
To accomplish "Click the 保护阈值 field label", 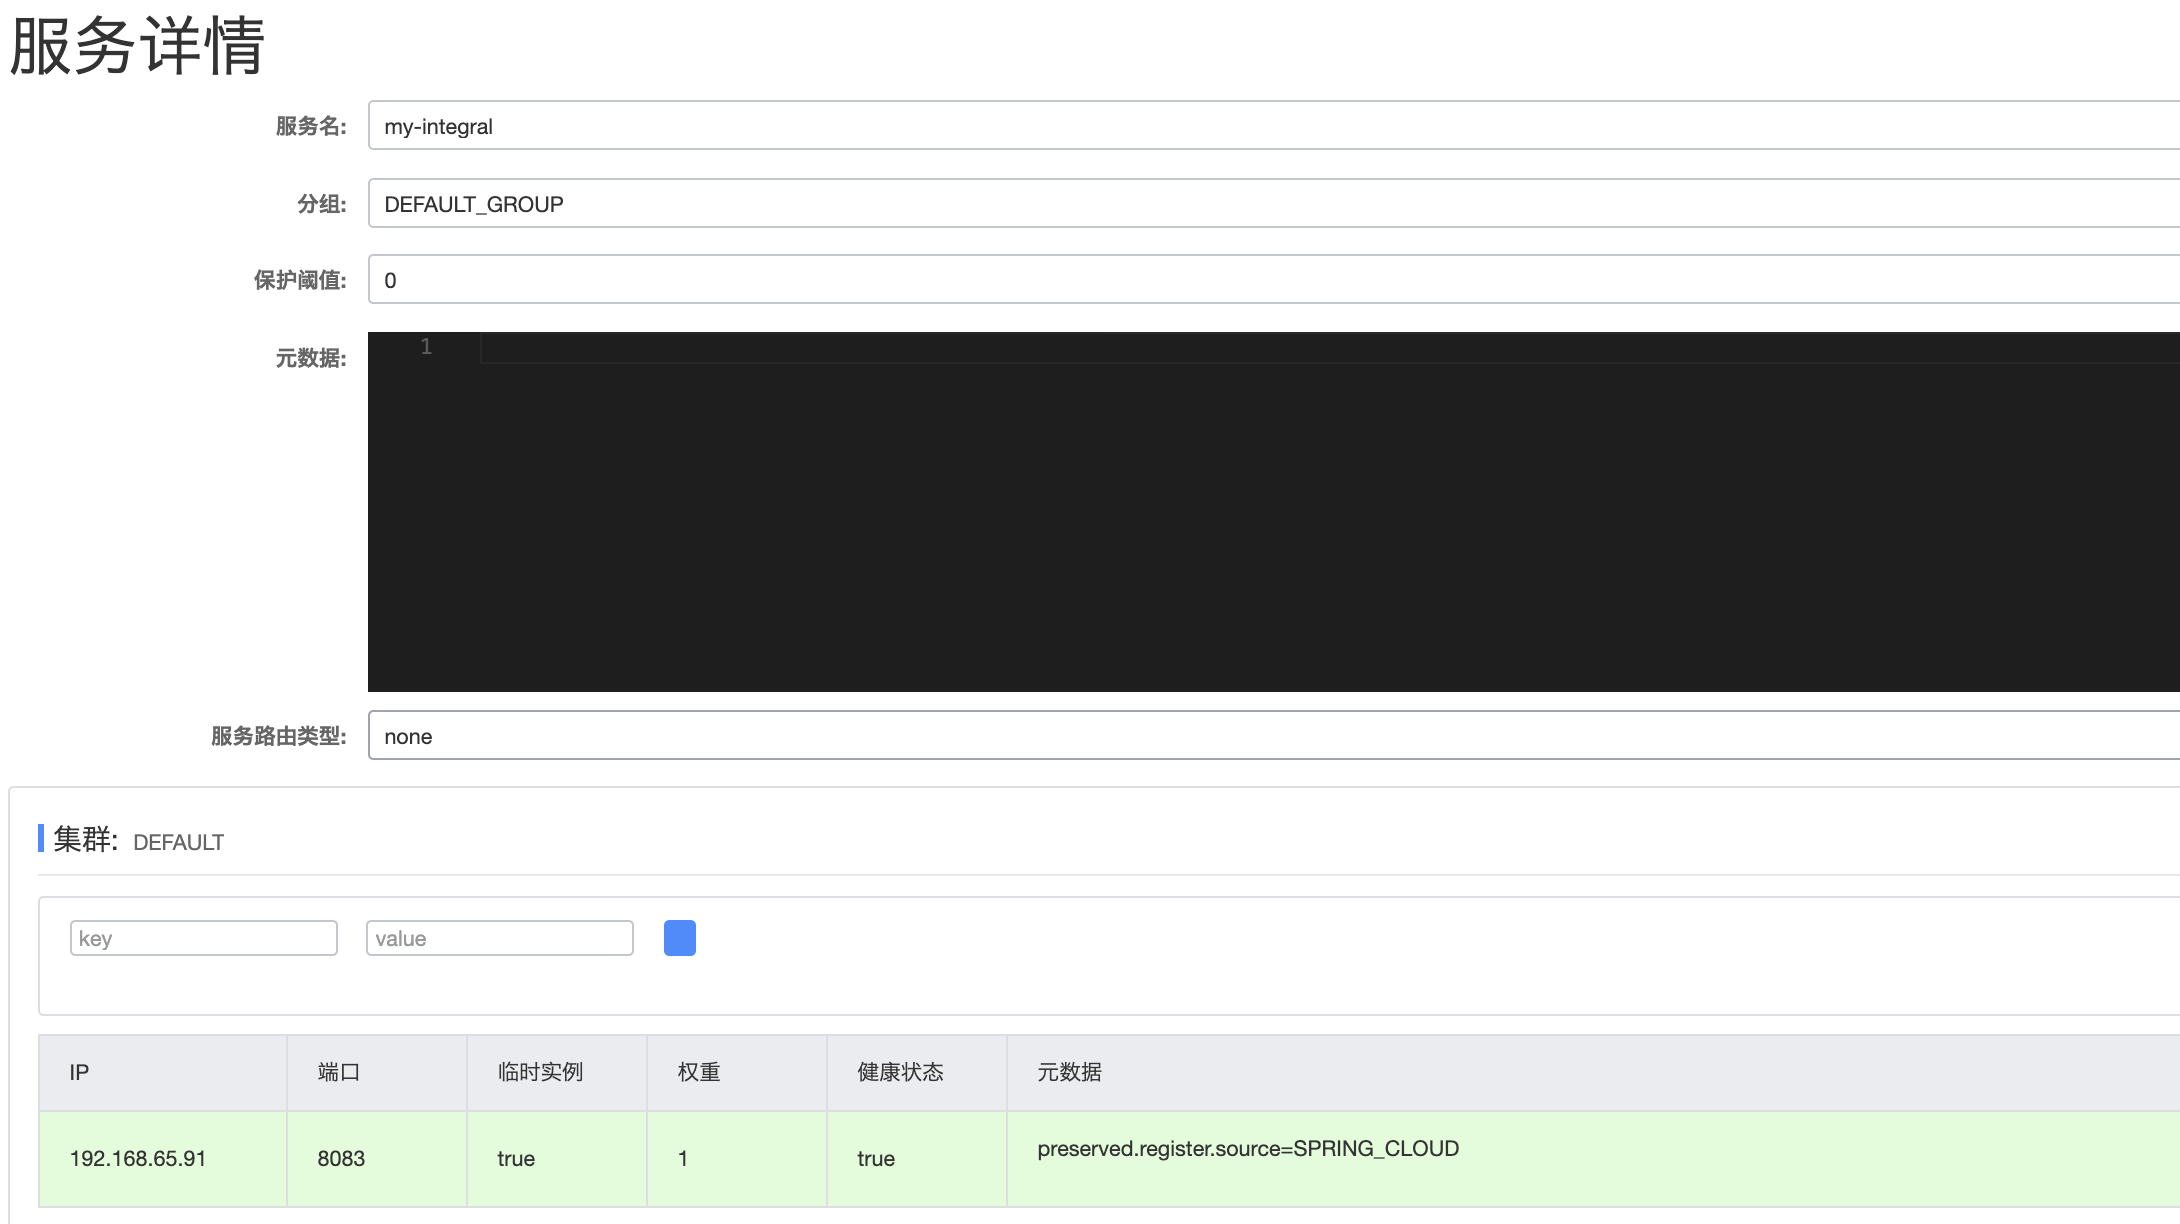I will [300, 280].
